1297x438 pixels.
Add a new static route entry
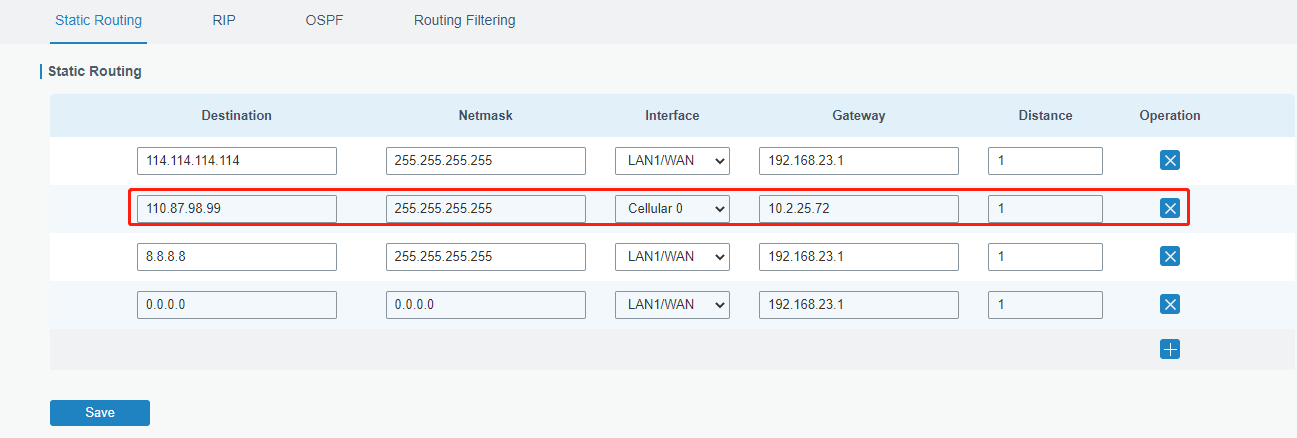[1169, 349]
